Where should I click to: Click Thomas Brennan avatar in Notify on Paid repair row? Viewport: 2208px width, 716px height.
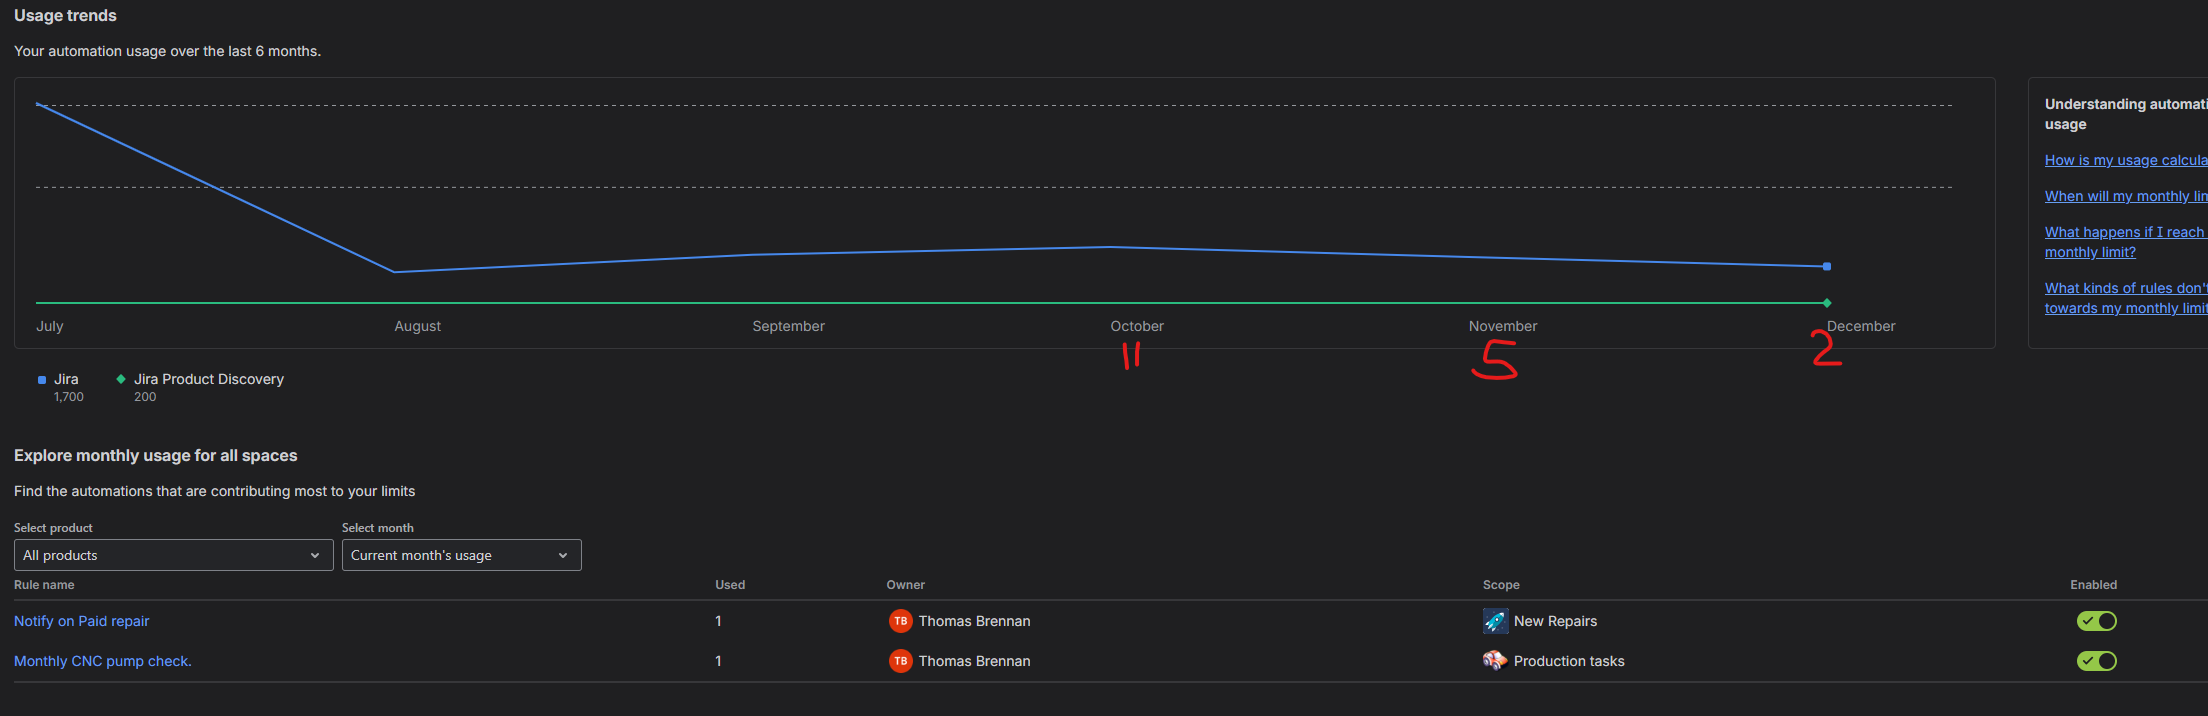click(x=901, y=621)
